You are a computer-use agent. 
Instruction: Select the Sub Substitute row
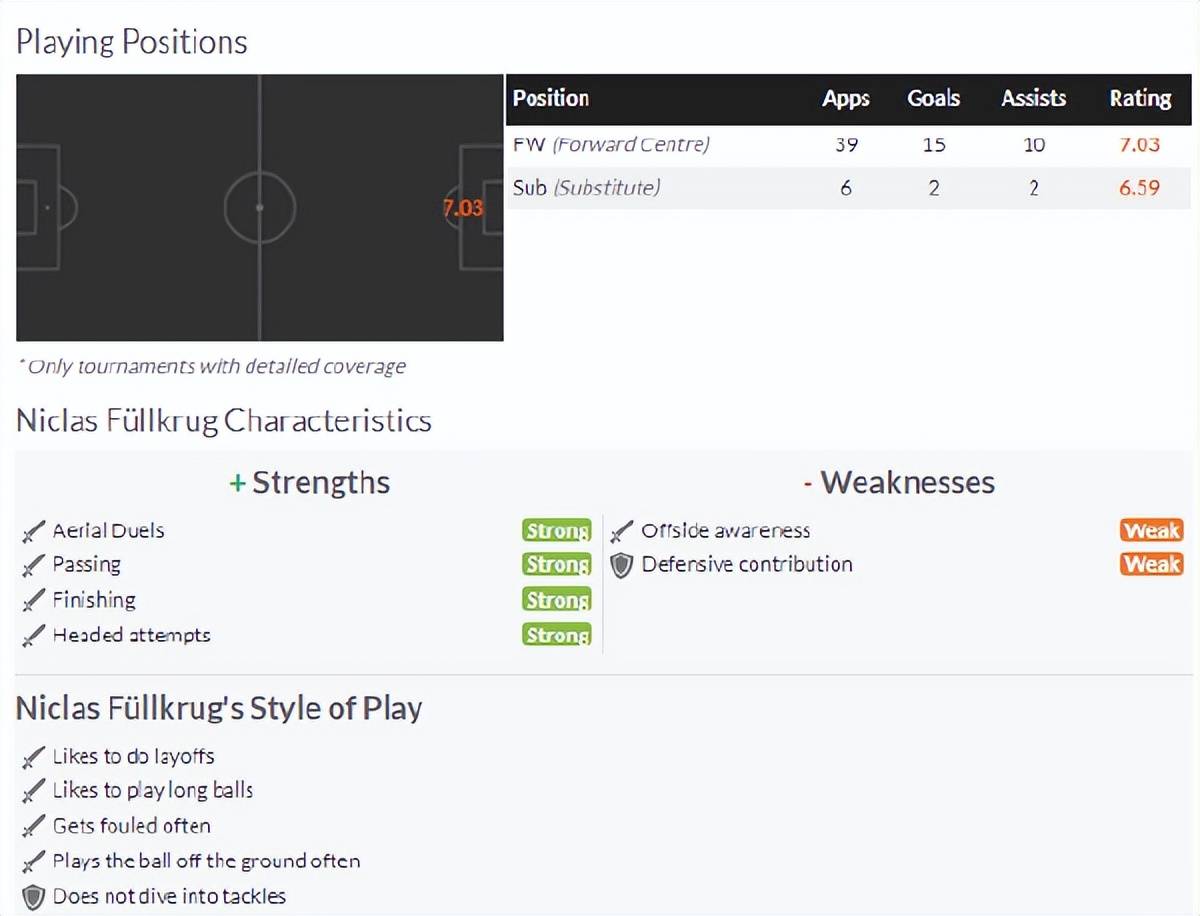pyautogui.click(x=848, y=188)
